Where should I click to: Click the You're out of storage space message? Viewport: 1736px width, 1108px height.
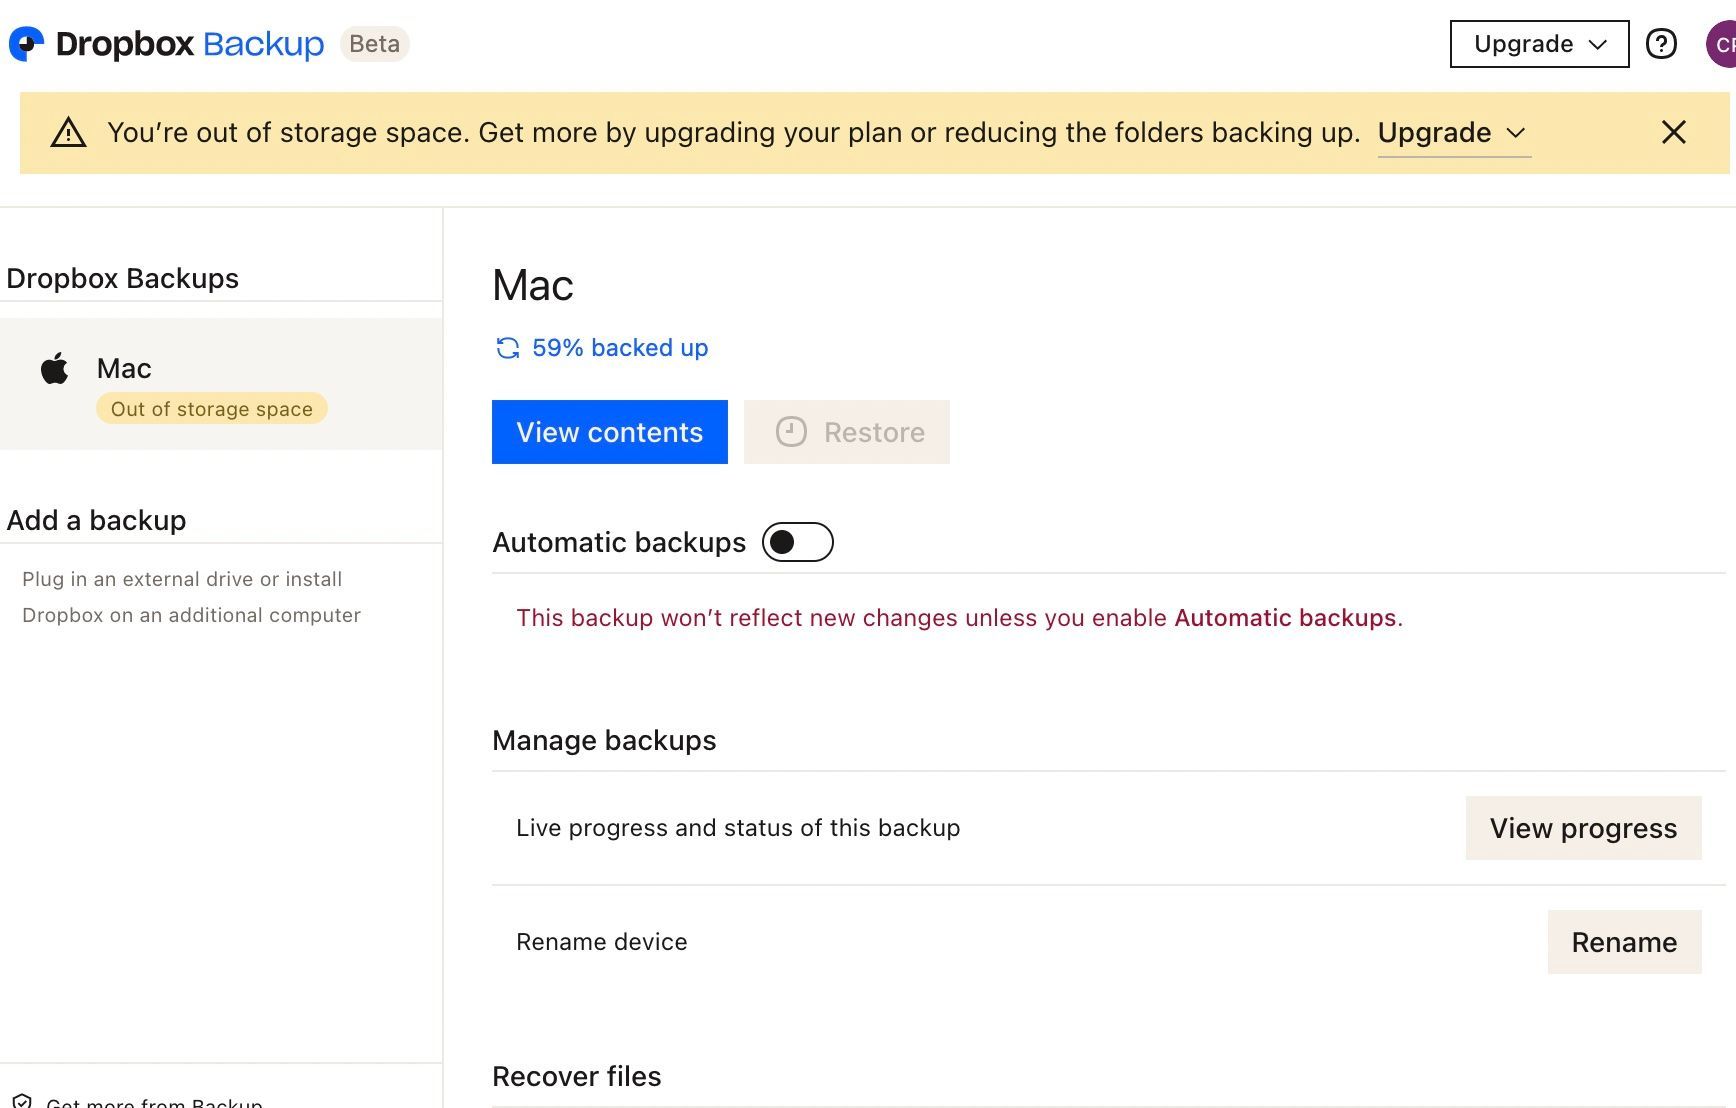(x=733, y=132)
